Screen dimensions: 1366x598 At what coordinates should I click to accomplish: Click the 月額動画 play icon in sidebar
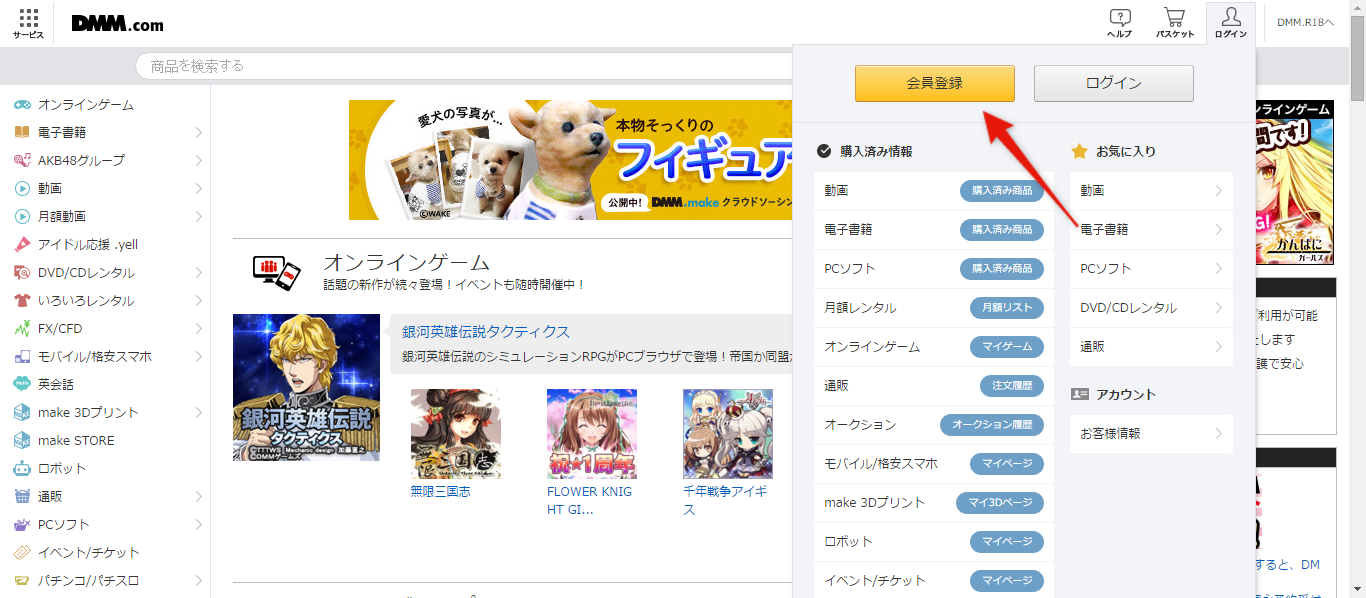[x=21, y=216]
